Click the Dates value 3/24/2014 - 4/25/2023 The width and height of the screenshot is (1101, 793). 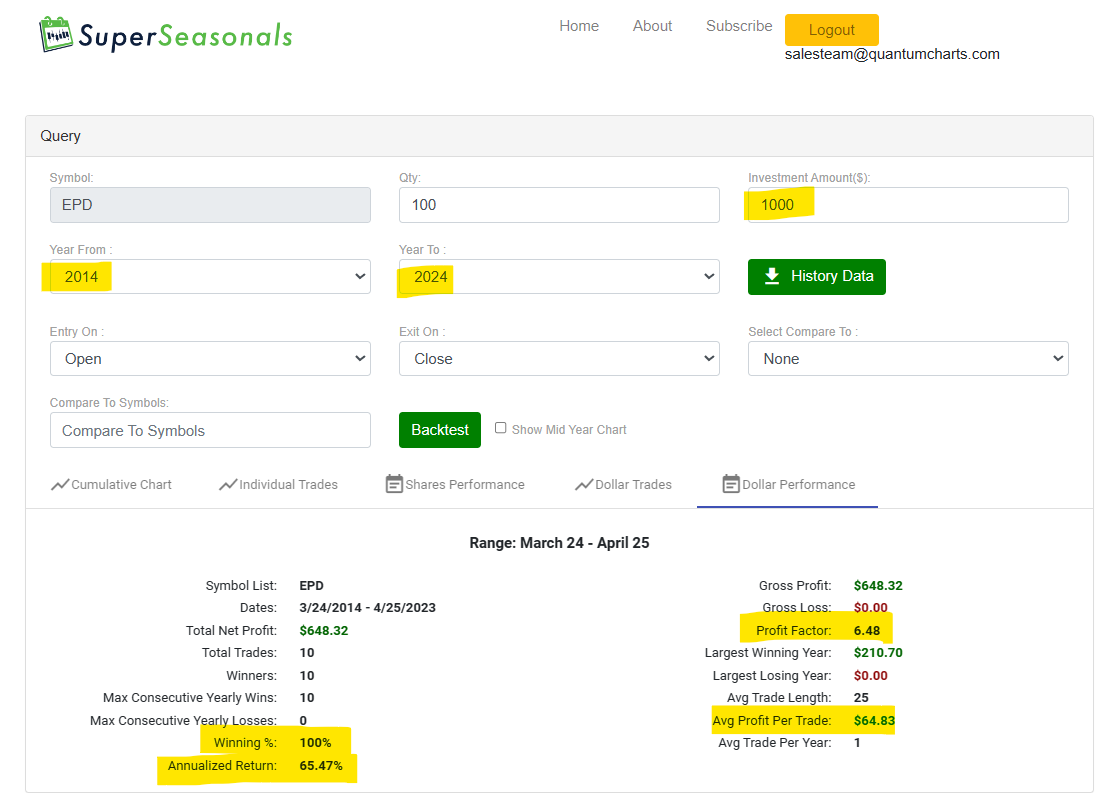tap(367, 608)
